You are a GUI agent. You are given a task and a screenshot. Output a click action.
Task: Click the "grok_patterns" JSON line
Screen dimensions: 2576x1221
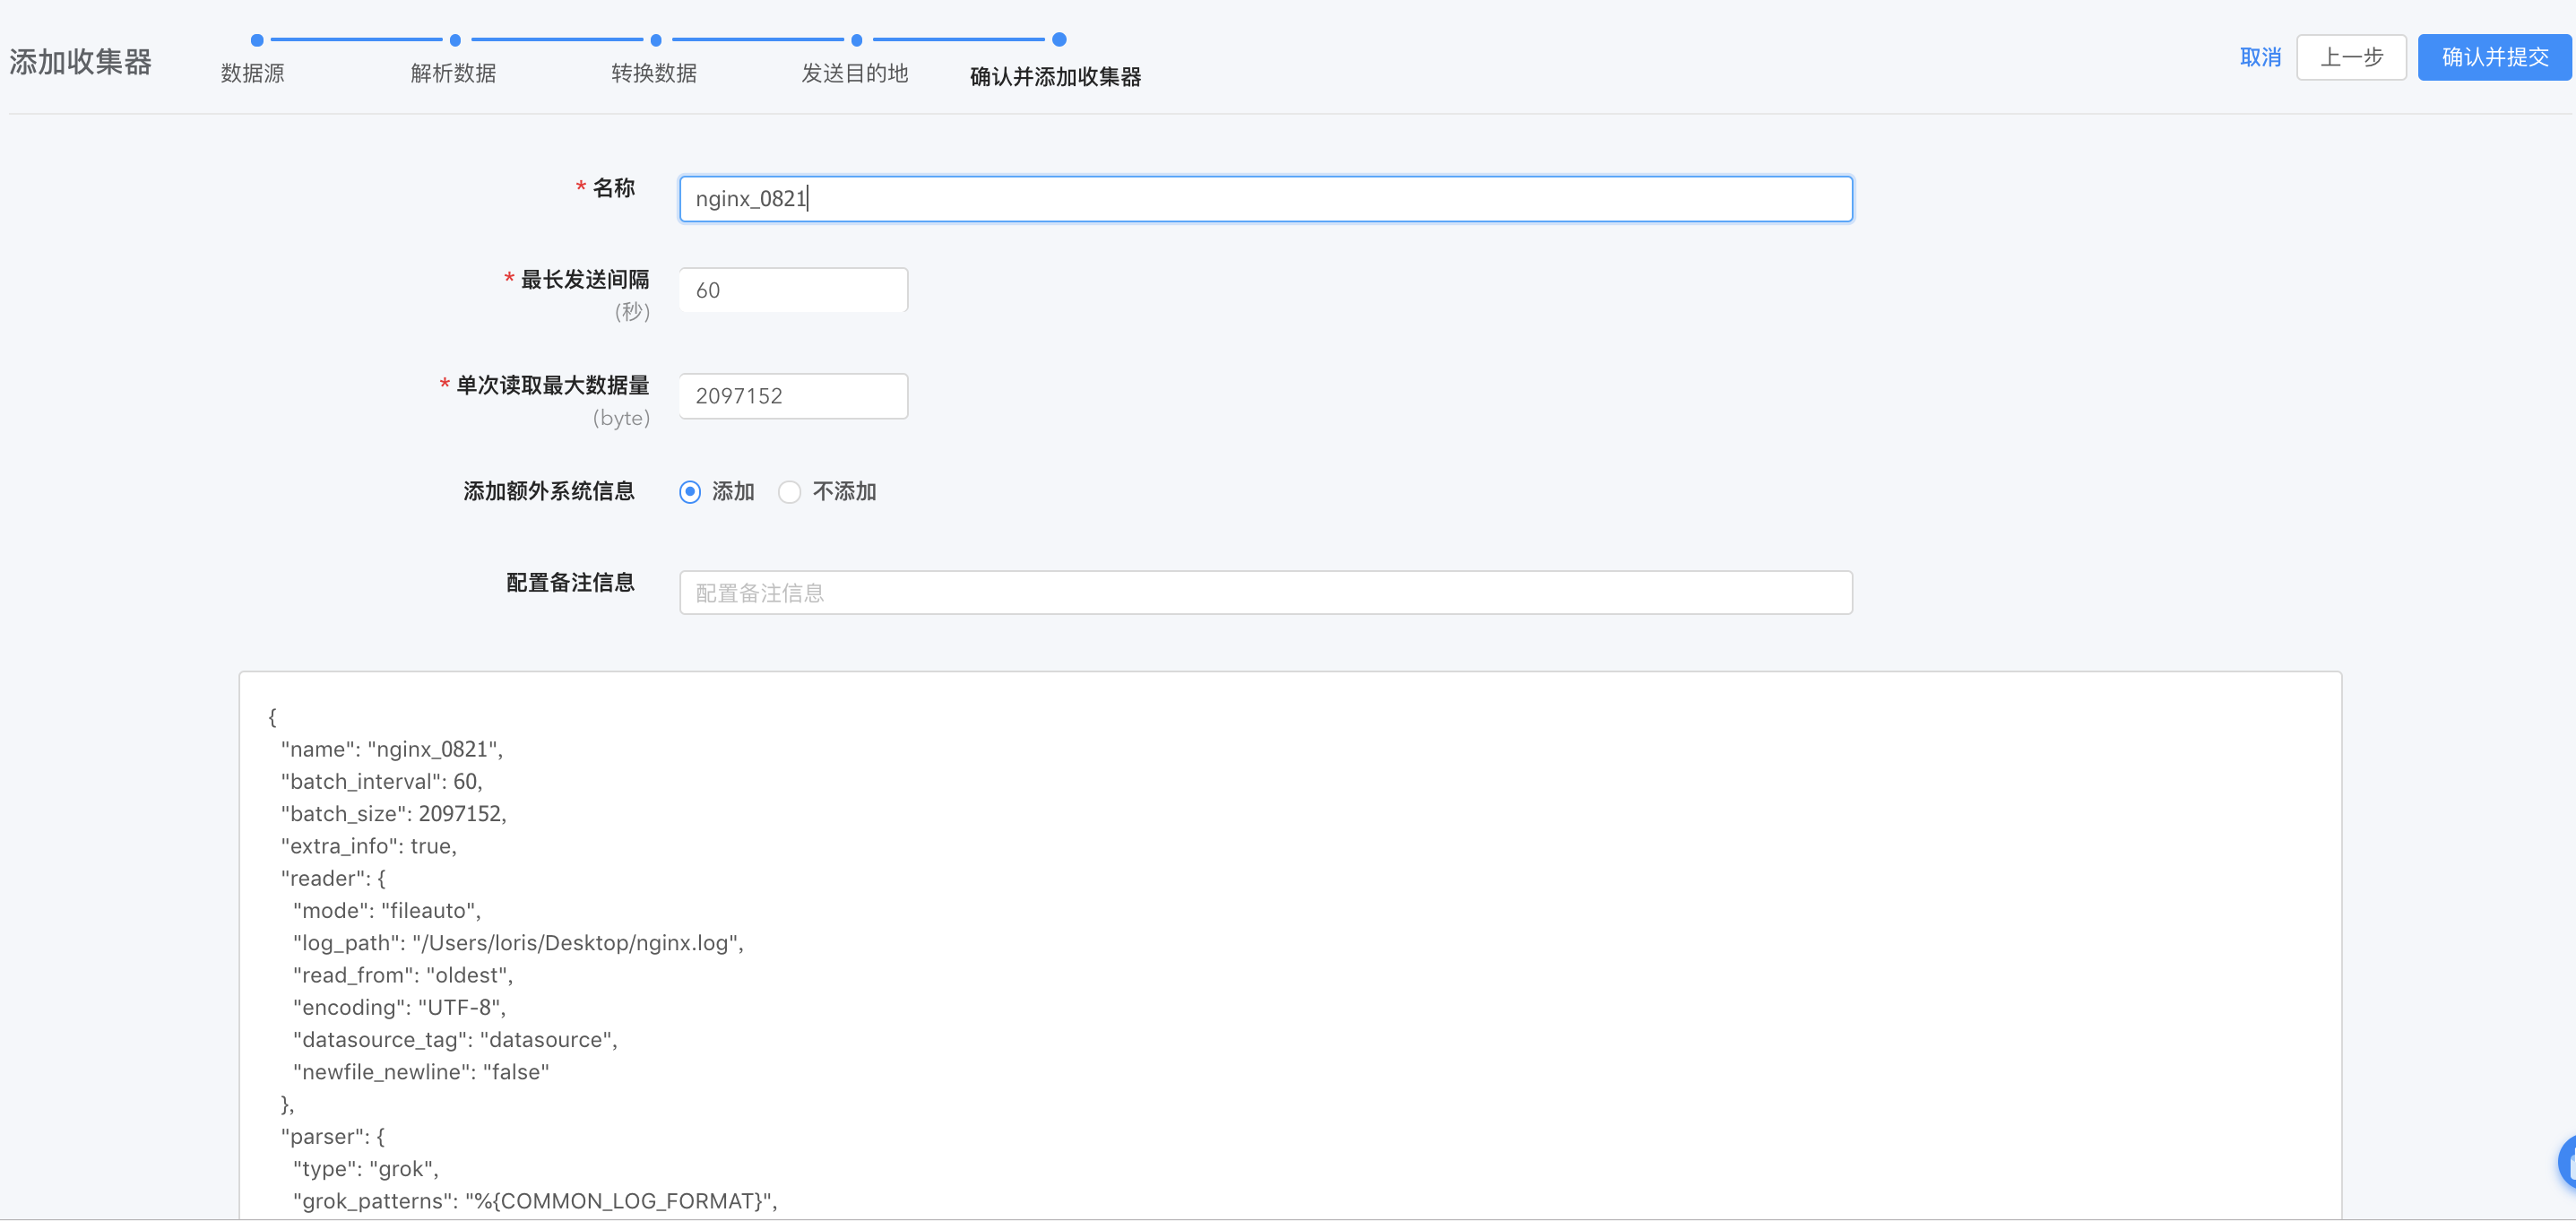click(536, 1201)
